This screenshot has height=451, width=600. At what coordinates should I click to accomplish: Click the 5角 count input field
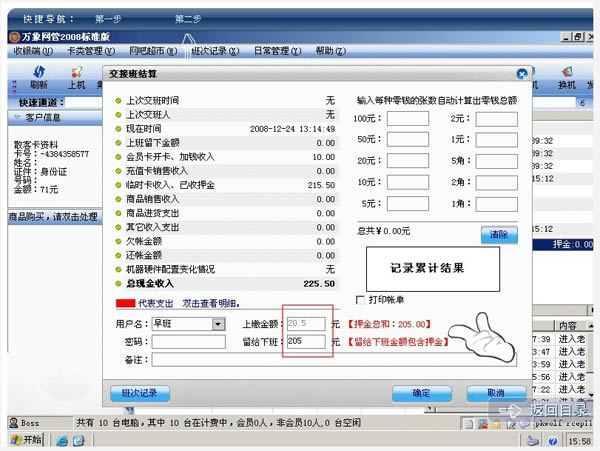click(496, 161)
